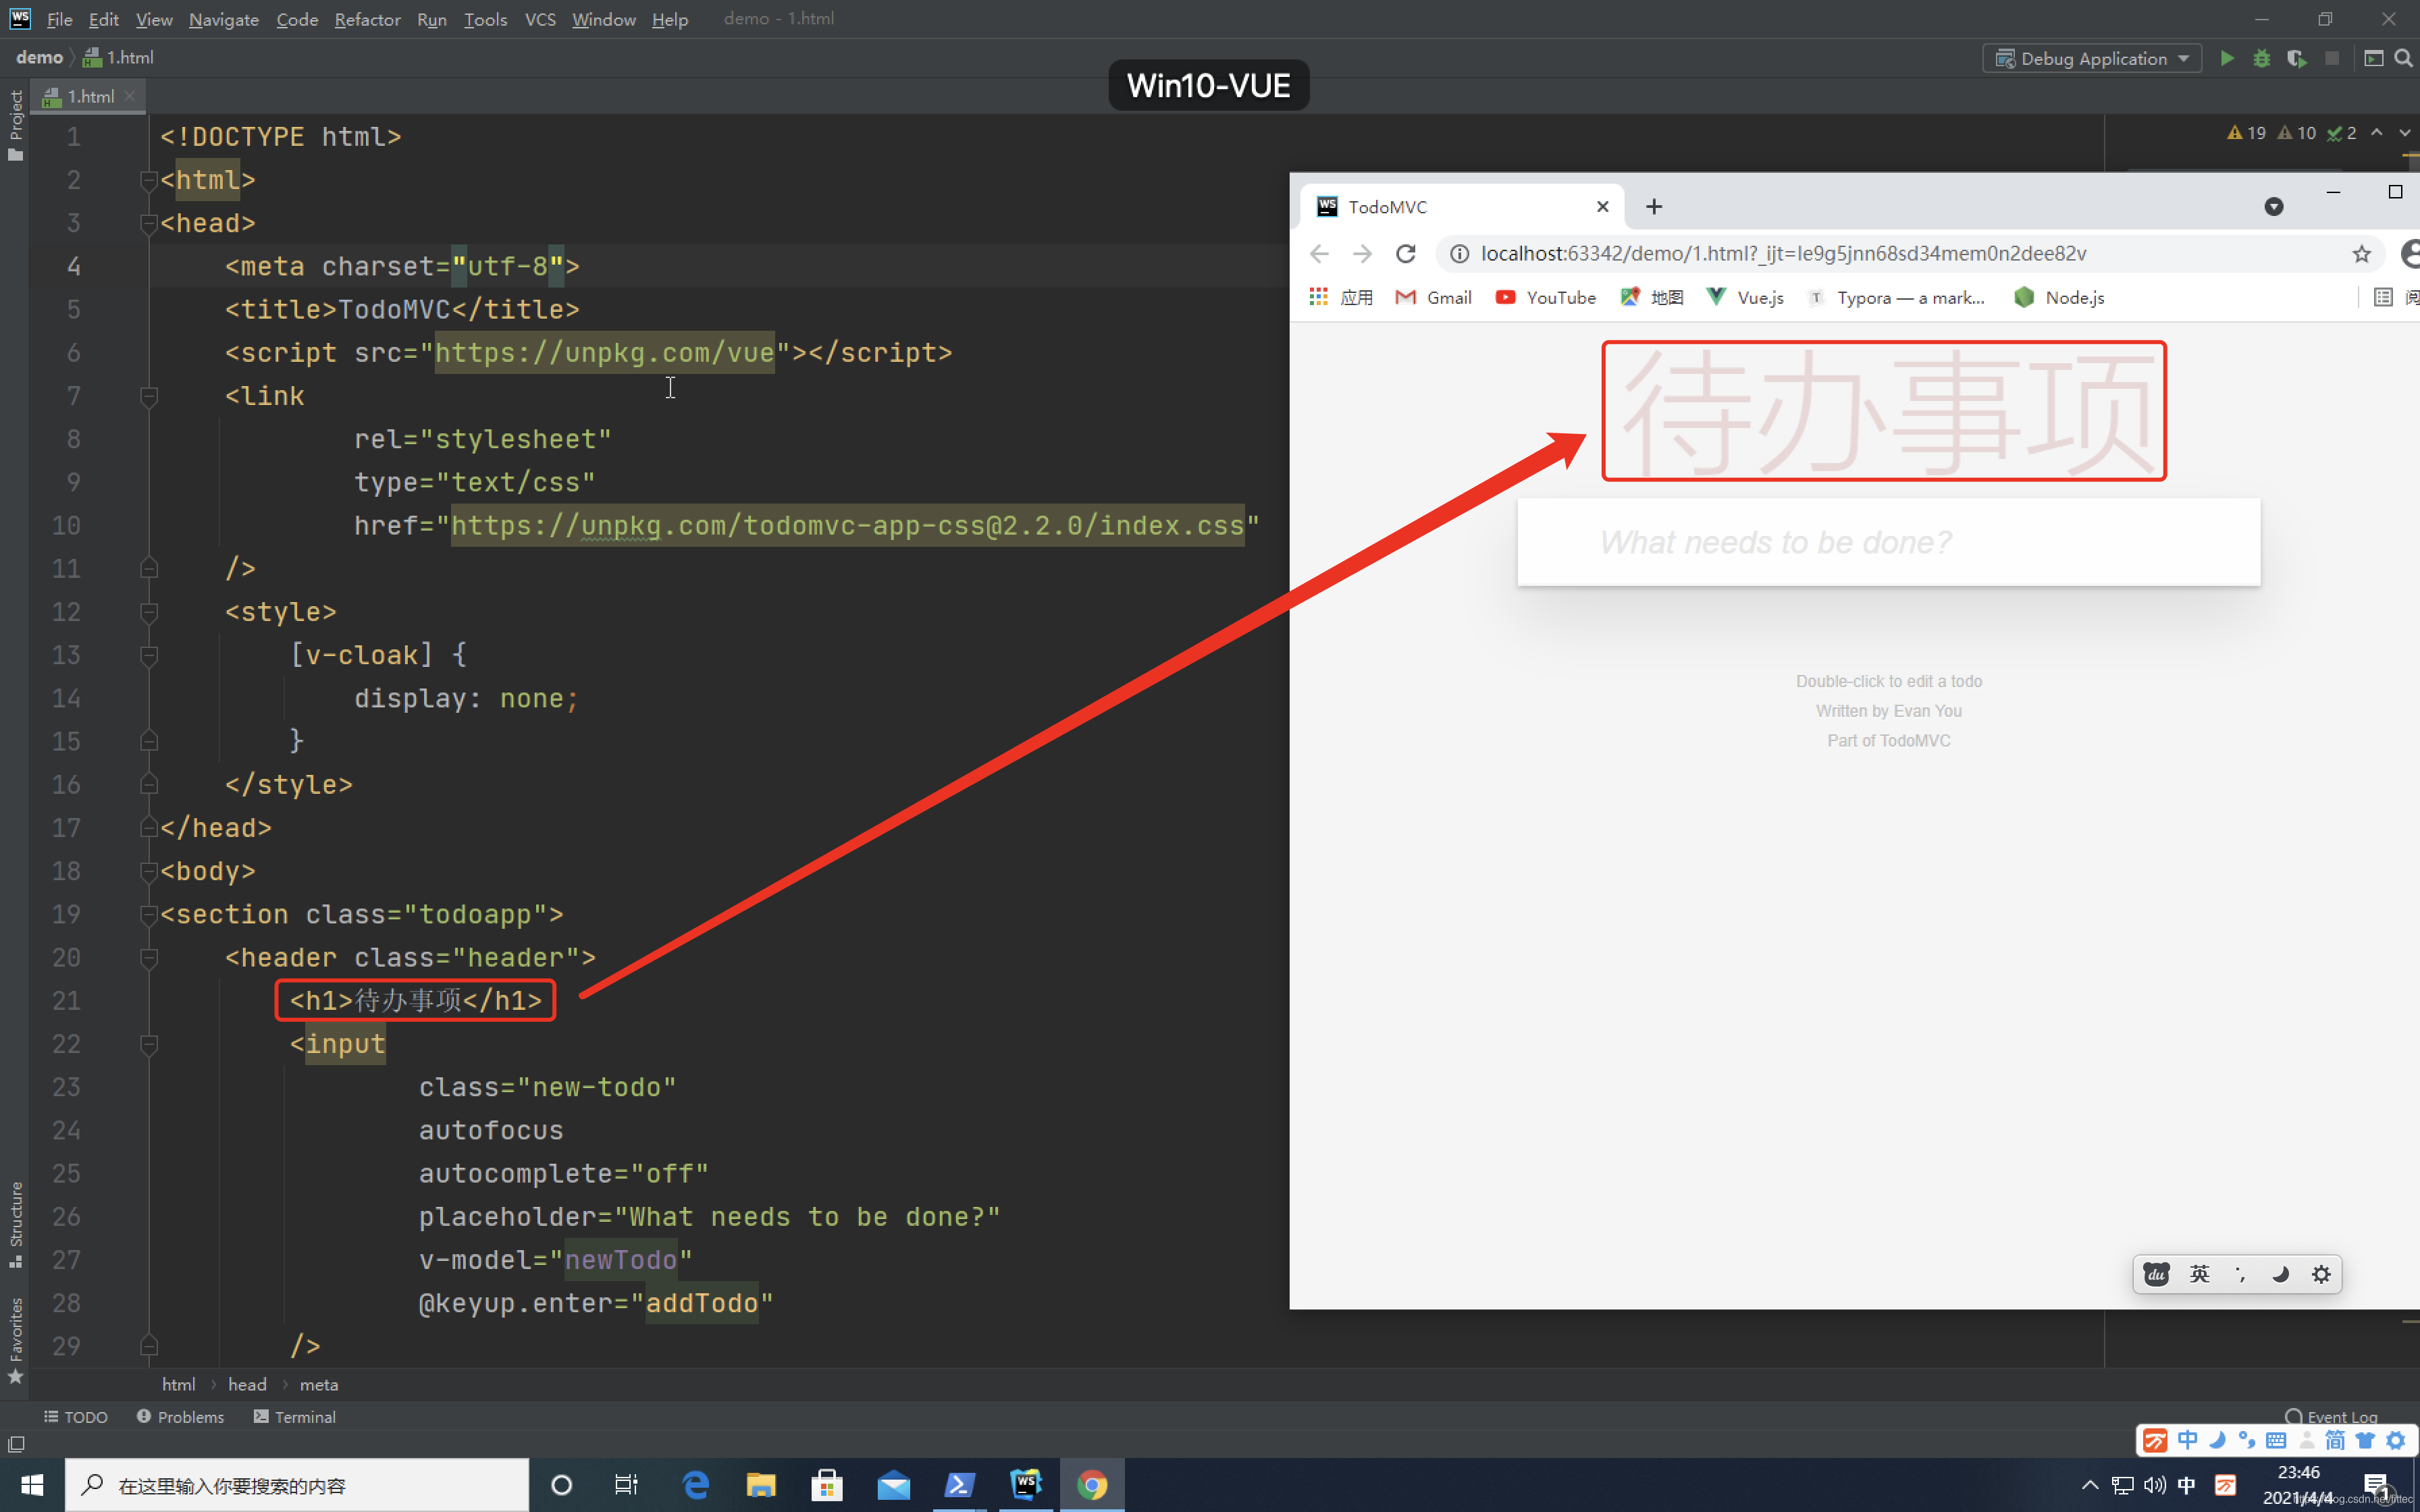Open File Explorer from taskbar
Screen dimensions: 2420x1512
(761, 1485)
